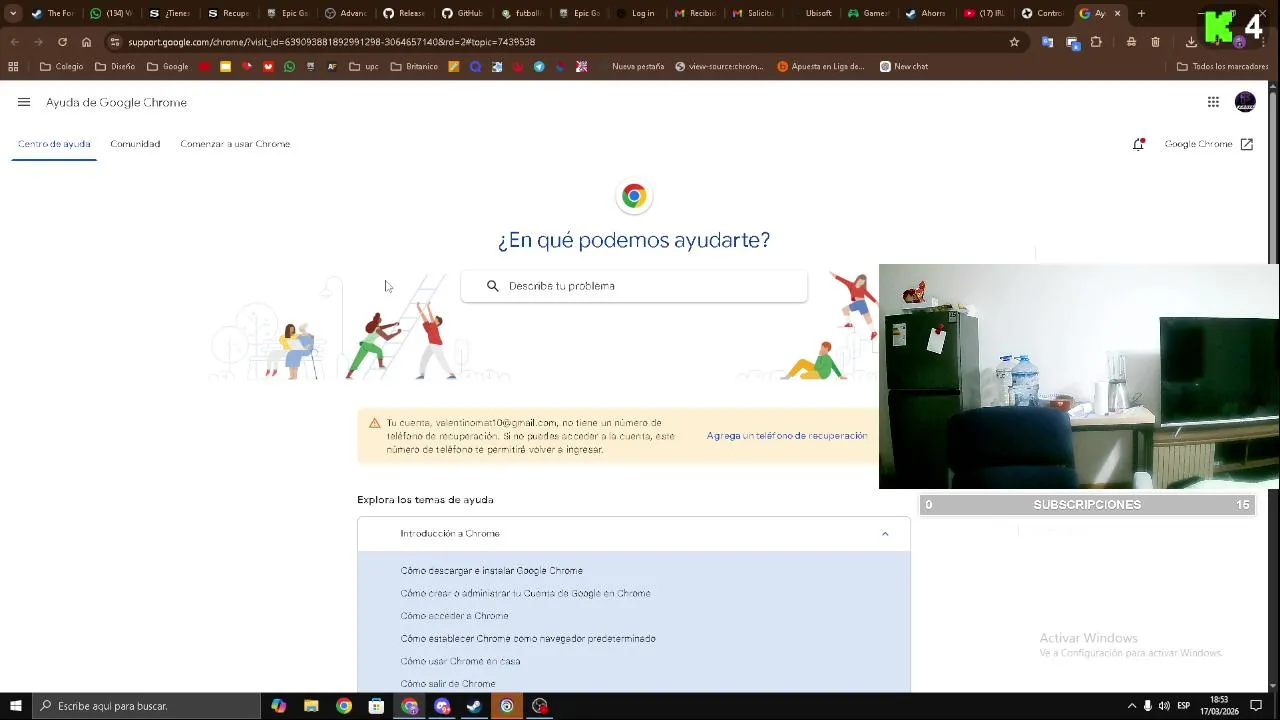Viewport: 1280px width, 720px height.
Task: Open the Telegram bookmark icon
Action: (x=539, y=66)
